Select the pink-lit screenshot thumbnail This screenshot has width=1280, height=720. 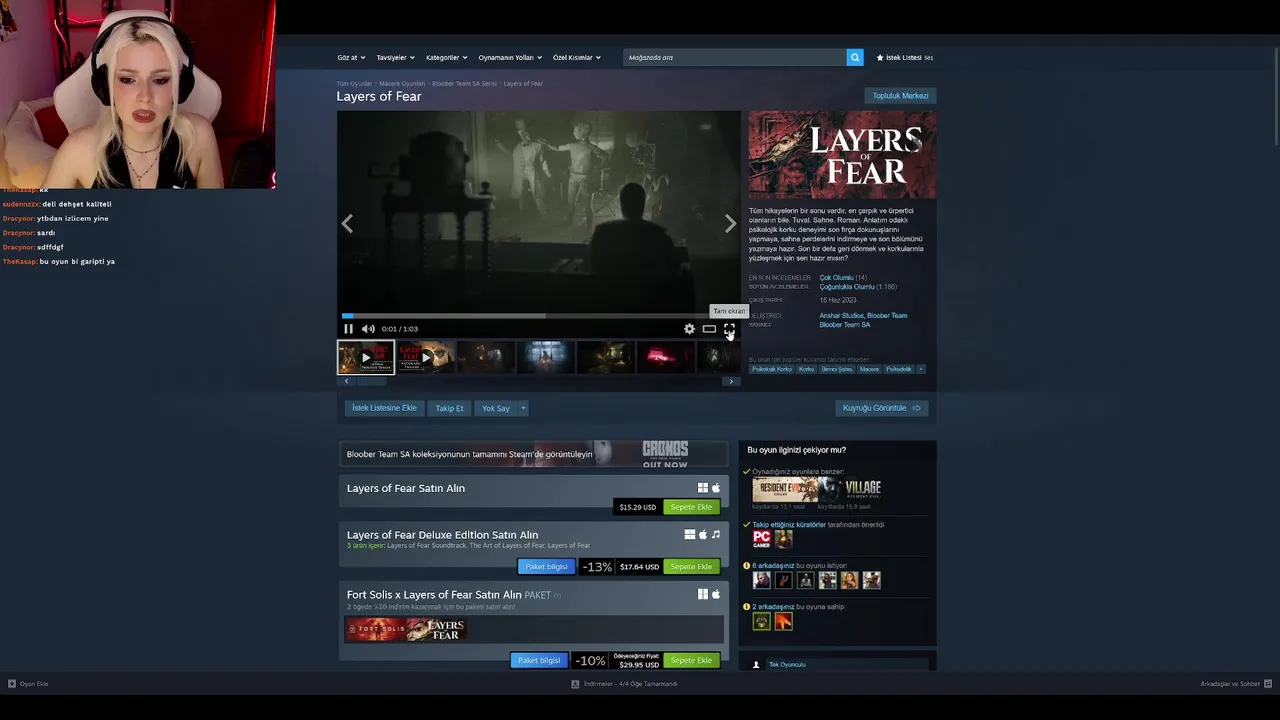(x=665, y=357)
